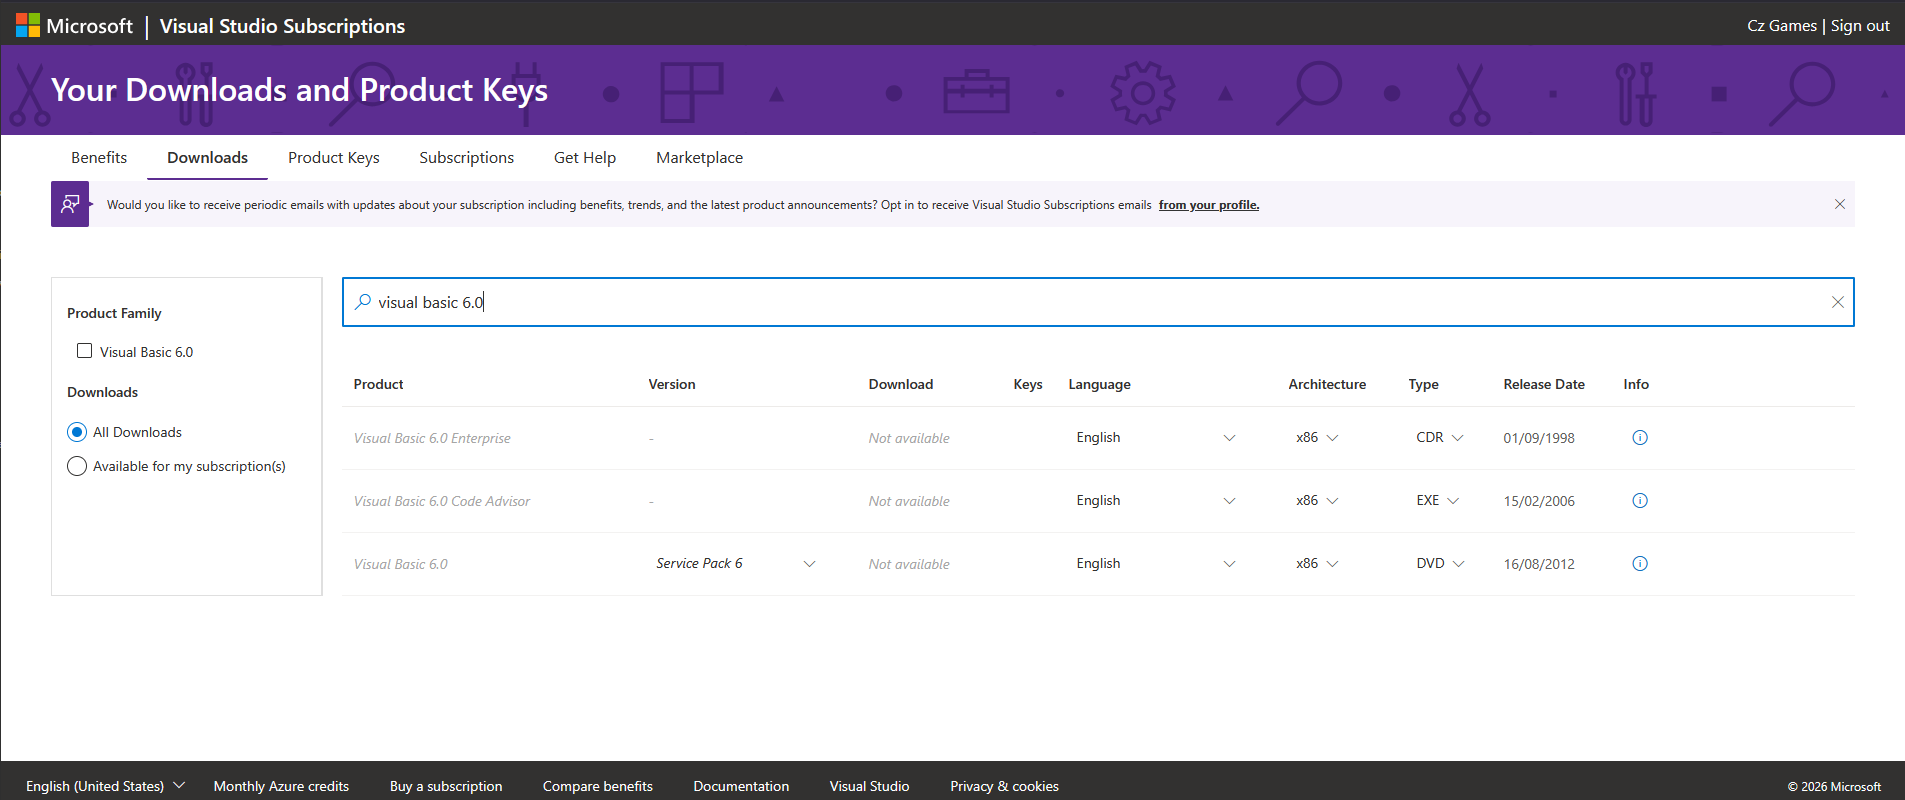Dismiss the email opt-in notification banner
The width and height of the screenshot is (1905, 800).
[1840, 204]
